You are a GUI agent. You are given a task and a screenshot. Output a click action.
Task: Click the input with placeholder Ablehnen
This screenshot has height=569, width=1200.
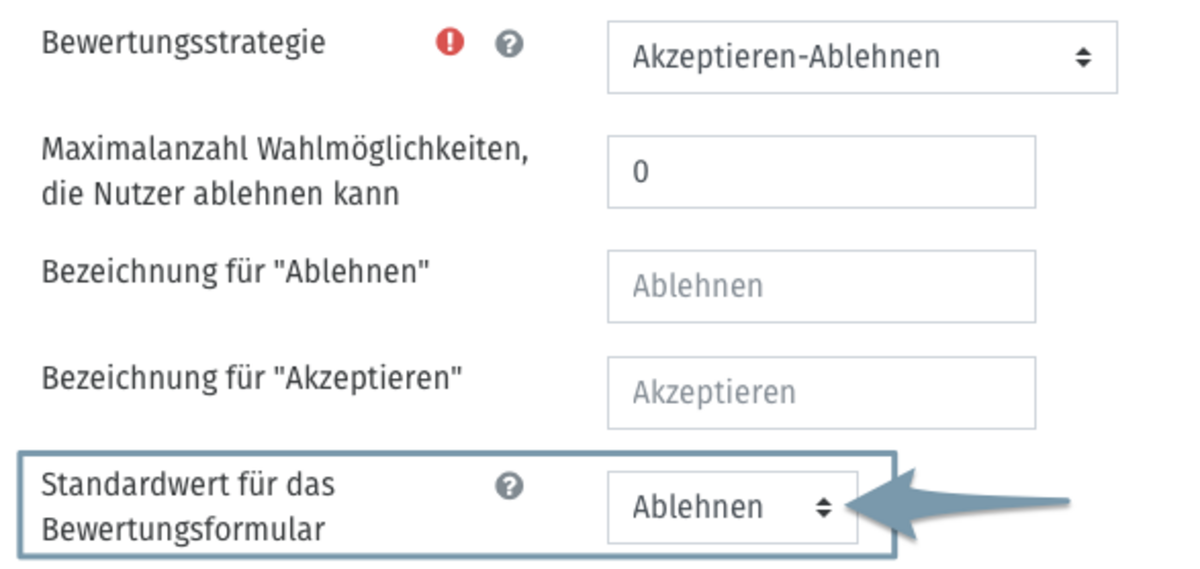click(x=821, y=286)
